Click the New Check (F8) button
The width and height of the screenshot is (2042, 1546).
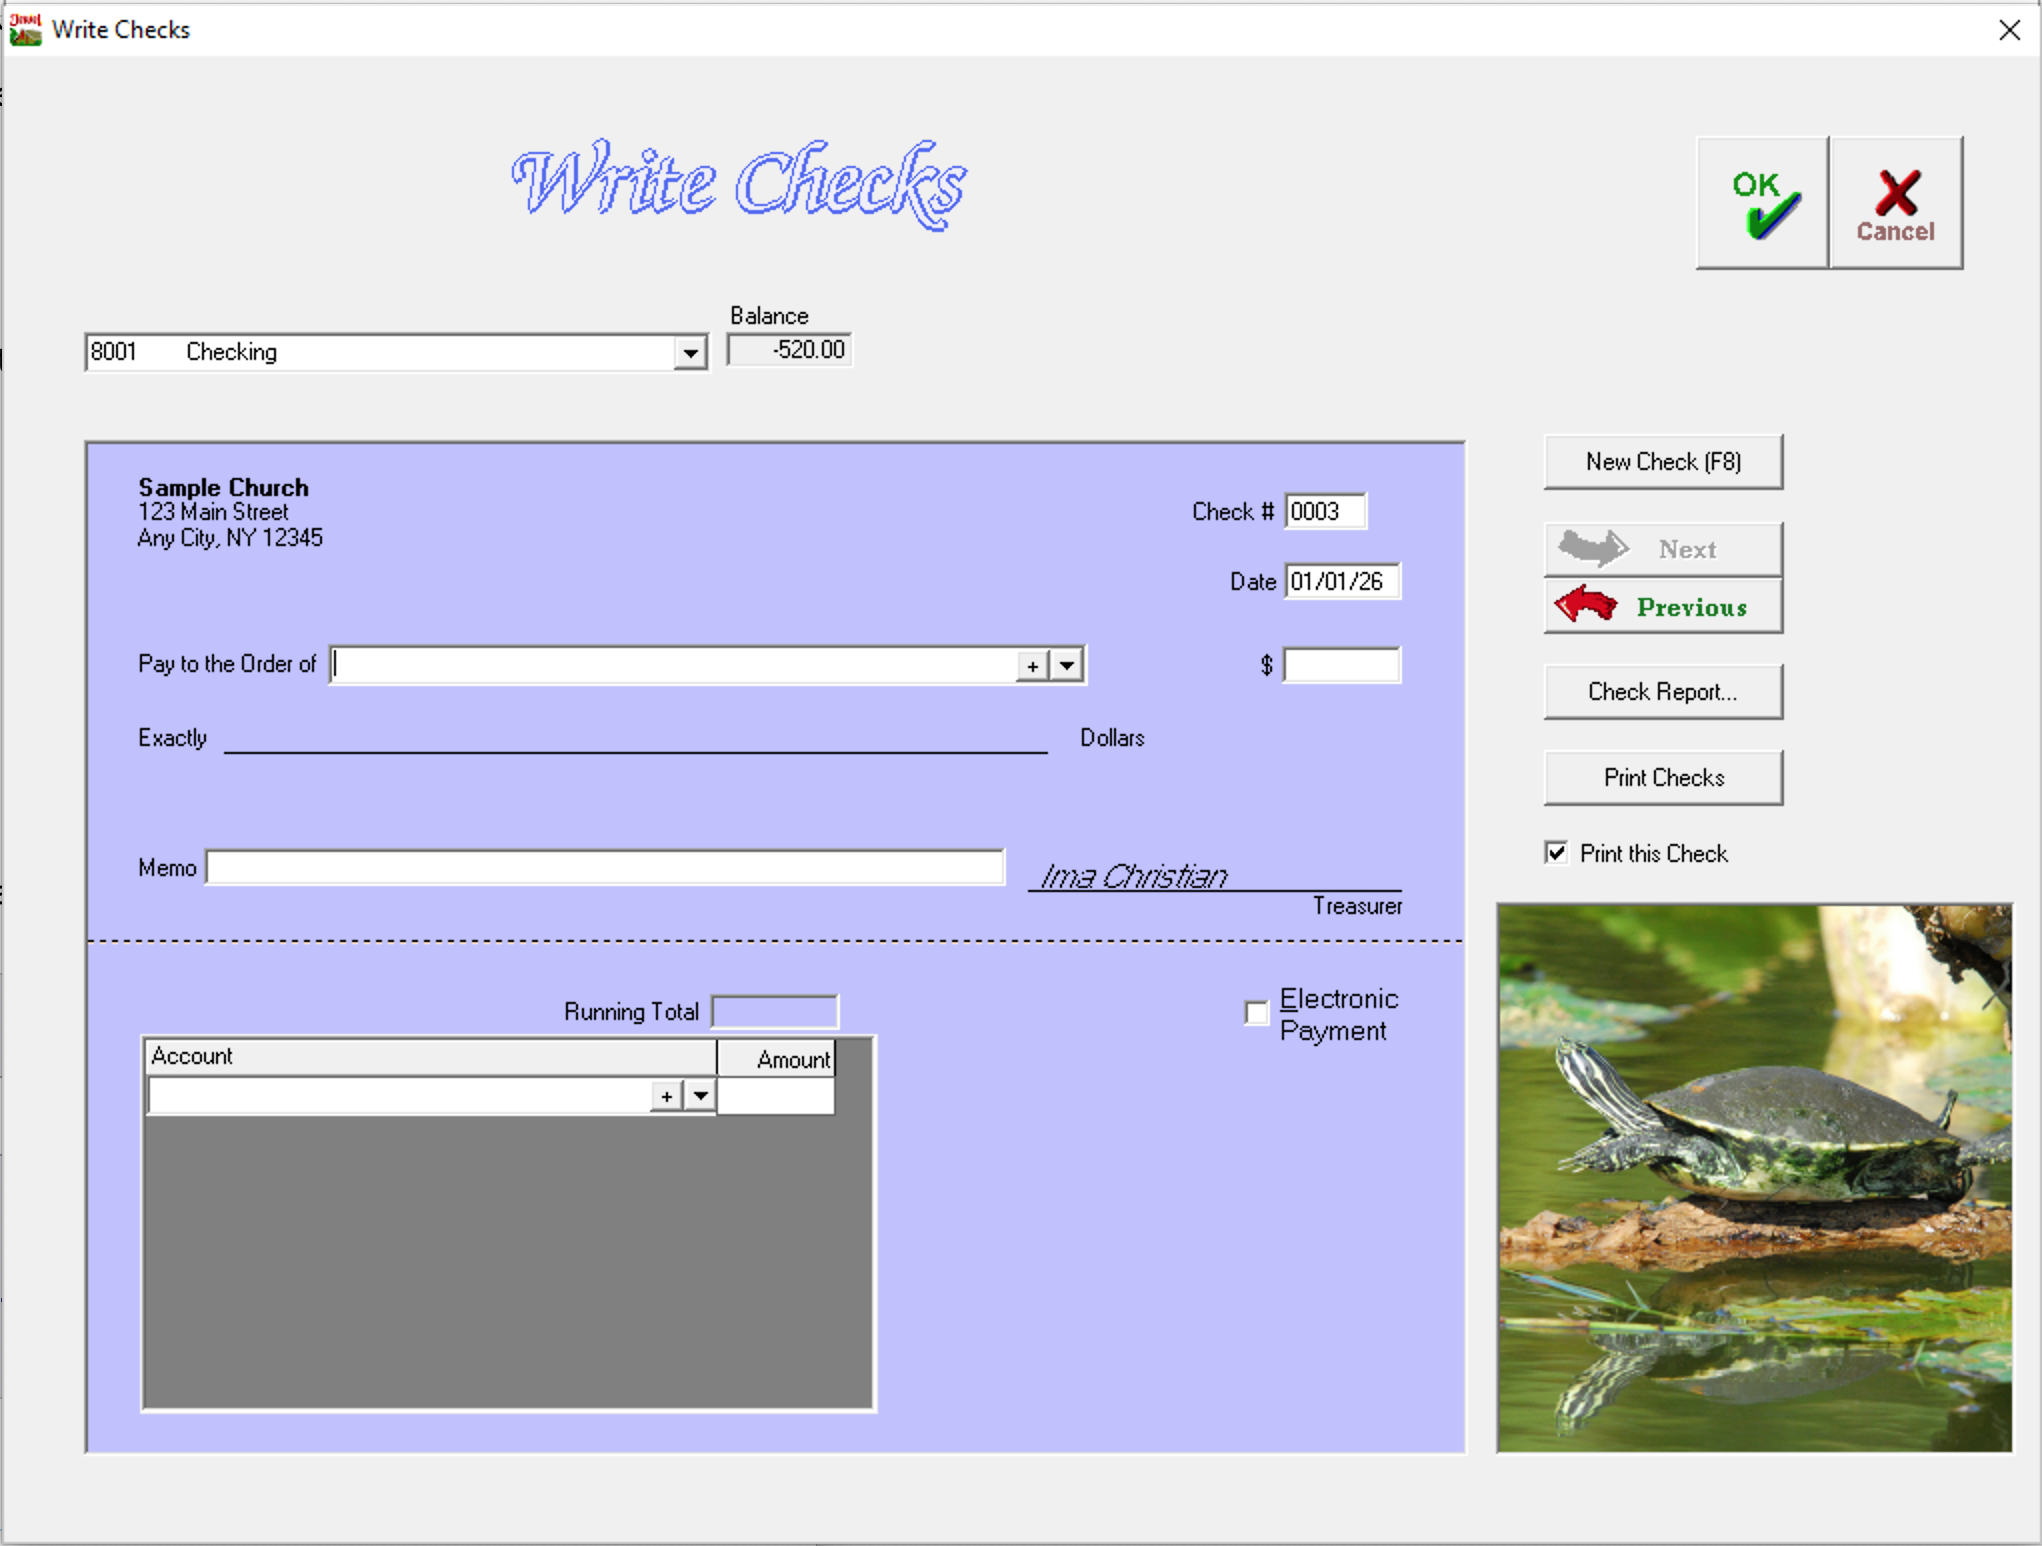click(x=1663, y=461)
